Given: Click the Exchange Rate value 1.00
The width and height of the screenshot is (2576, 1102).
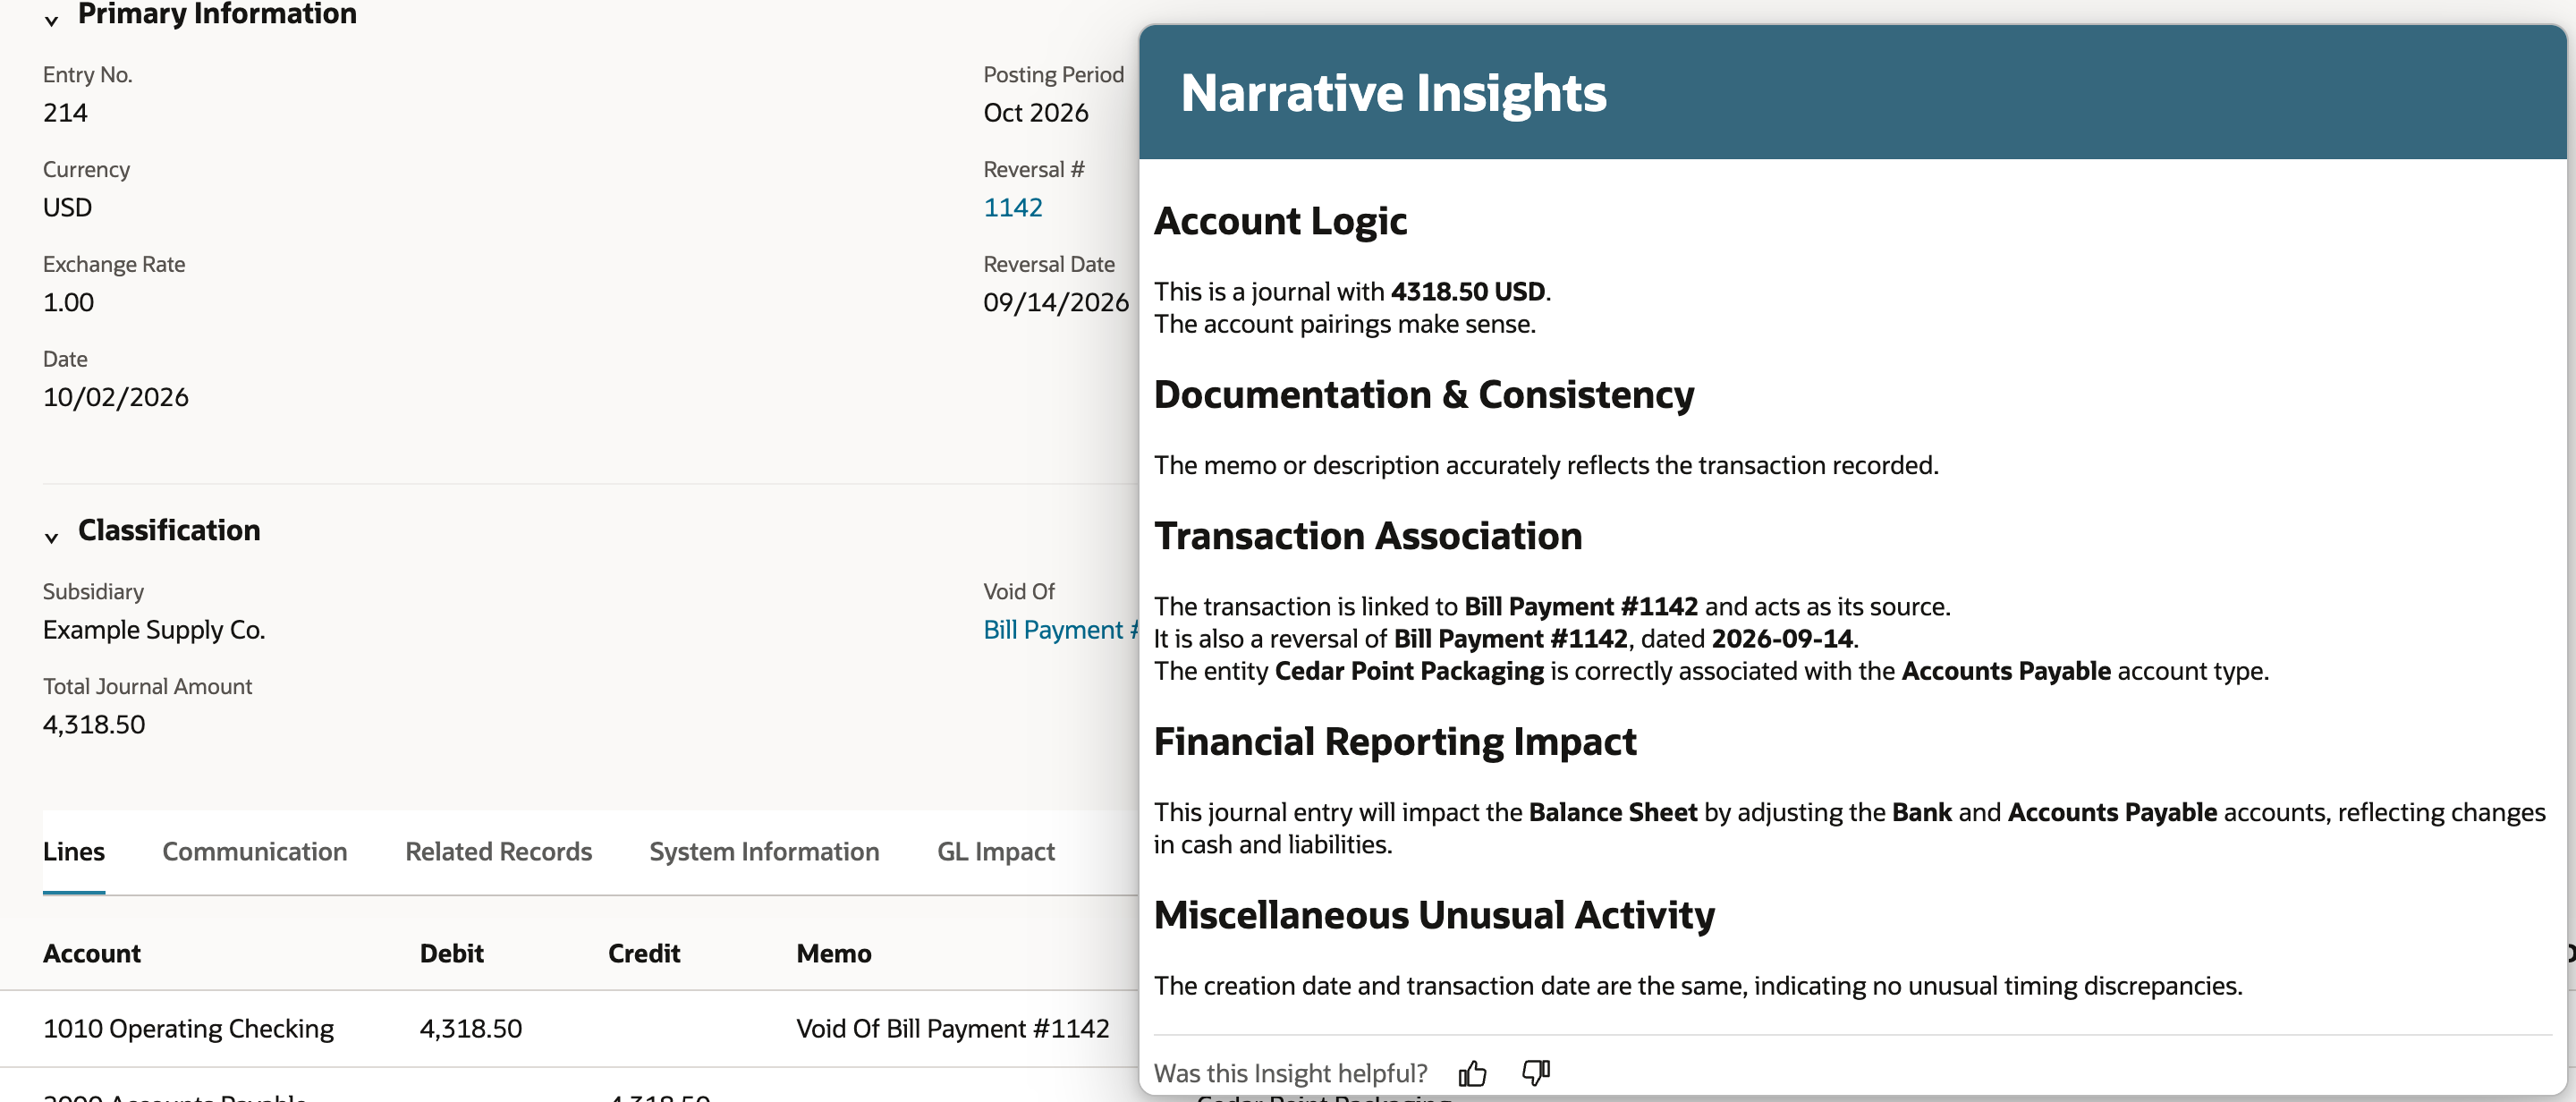Looking at the screenshot, I should pyautogui.click(x=68, y=302).
